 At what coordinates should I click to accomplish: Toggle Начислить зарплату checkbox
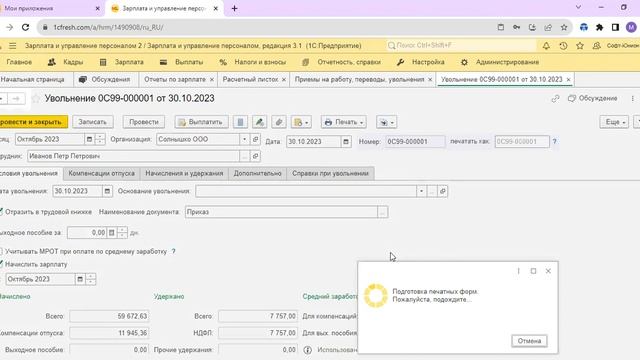pos(1,264)
